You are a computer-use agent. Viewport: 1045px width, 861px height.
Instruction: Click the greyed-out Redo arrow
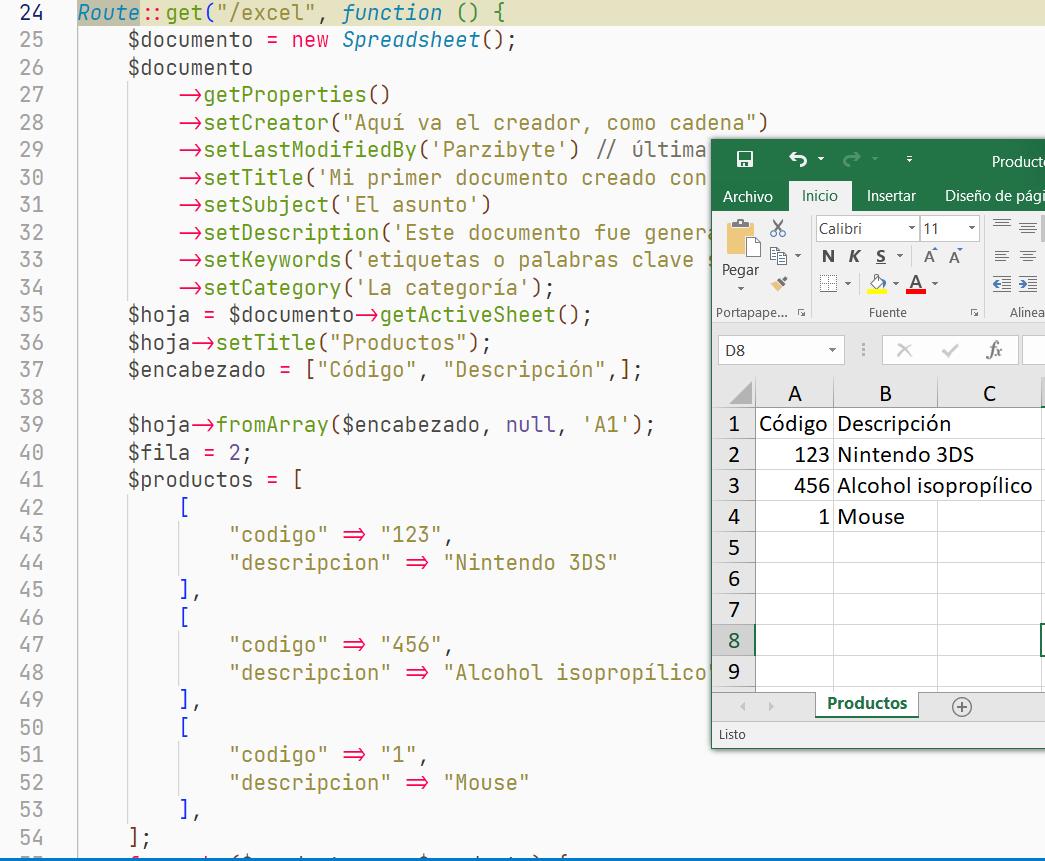[851, 159]
